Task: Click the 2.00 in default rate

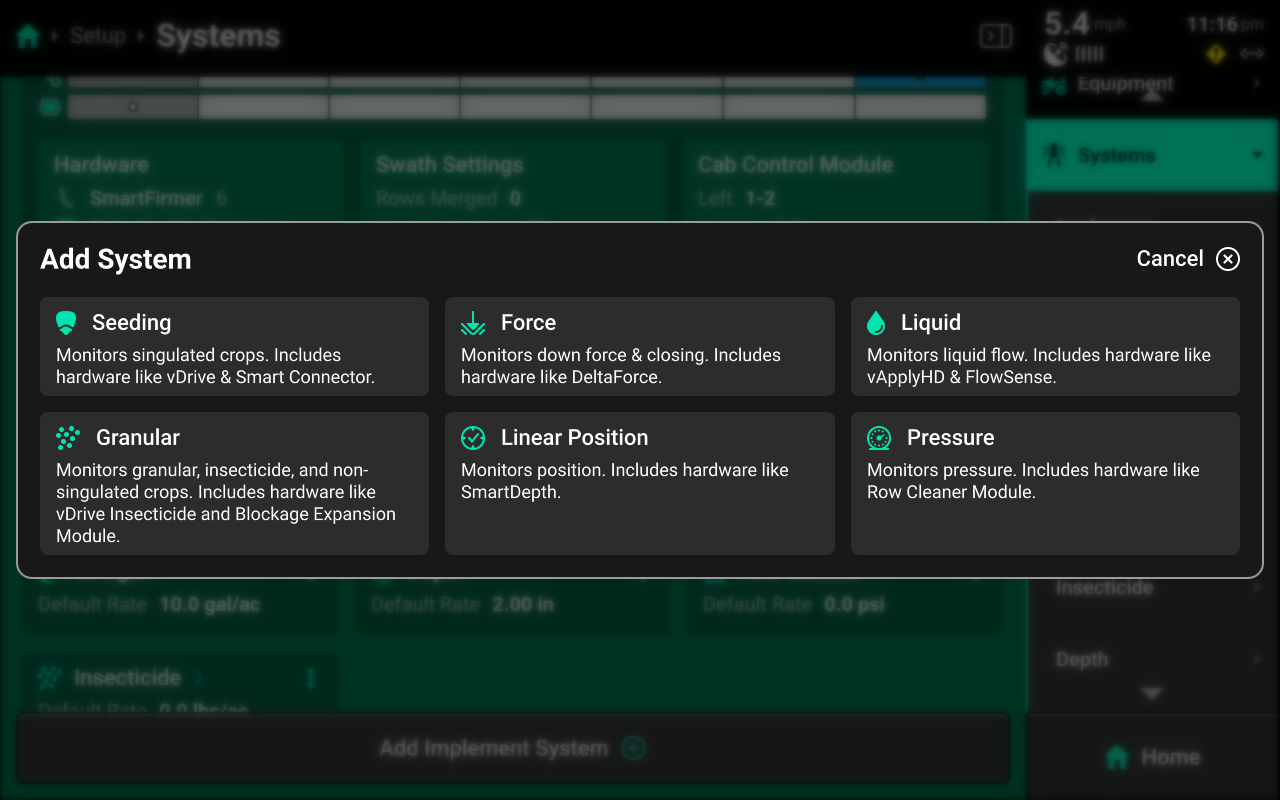Action: [523, 605]
